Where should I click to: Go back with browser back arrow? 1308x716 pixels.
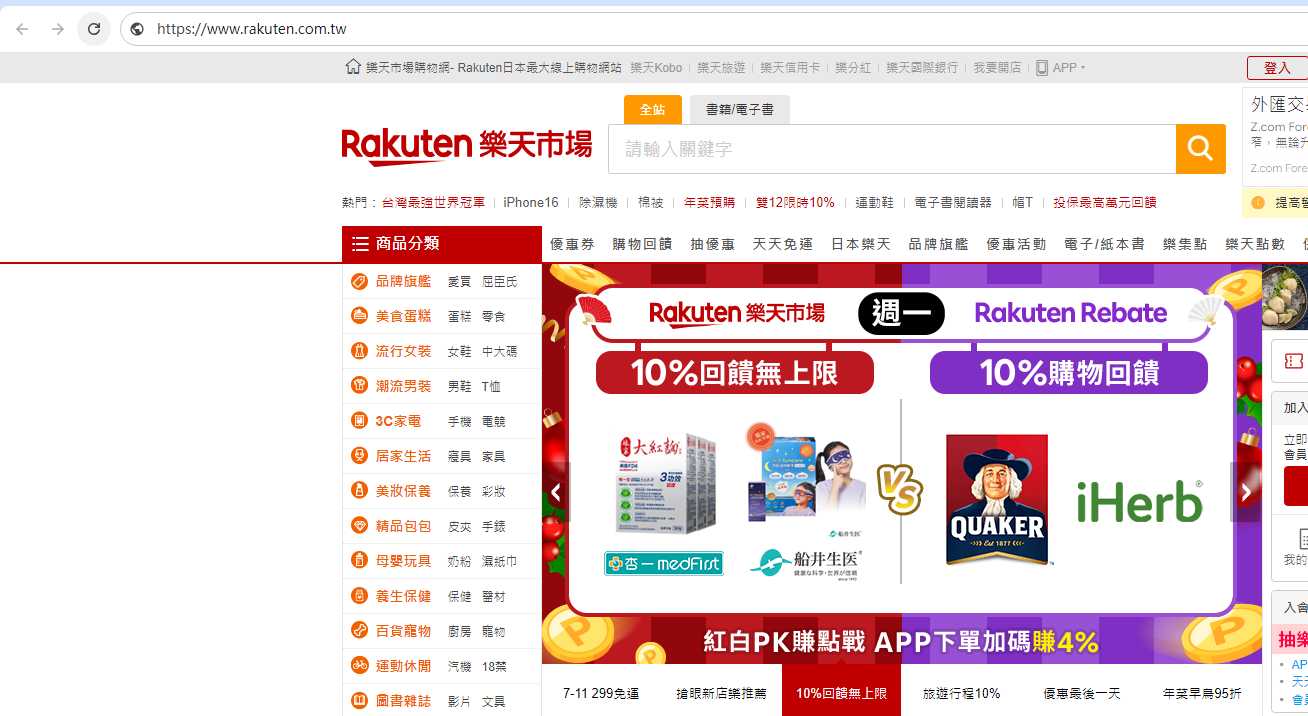[x=22, y=29]
